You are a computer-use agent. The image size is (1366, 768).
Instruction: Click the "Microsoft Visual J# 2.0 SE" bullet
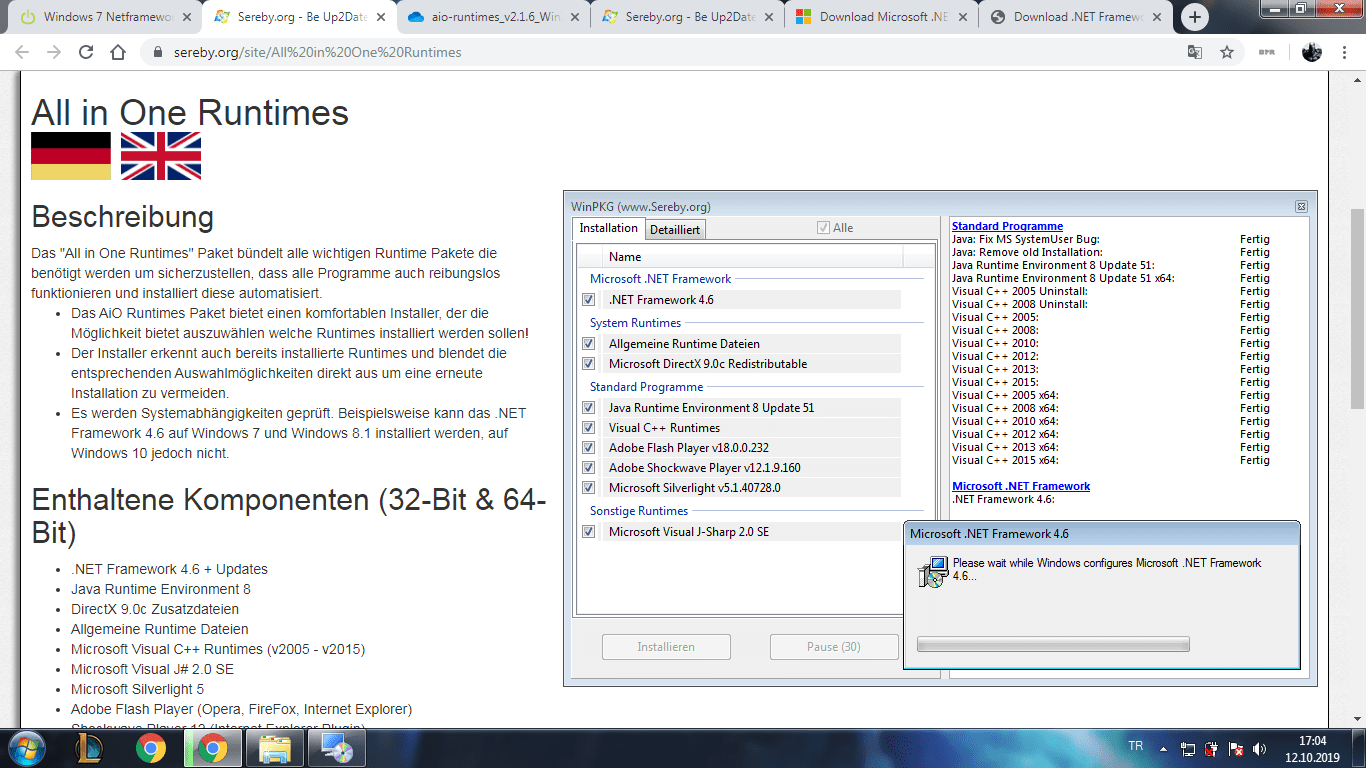tap(152, 669)
